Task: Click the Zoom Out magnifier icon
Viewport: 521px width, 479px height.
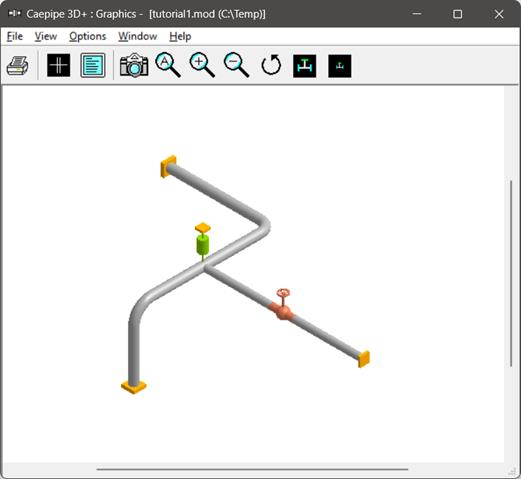Action: coord(237,65)
